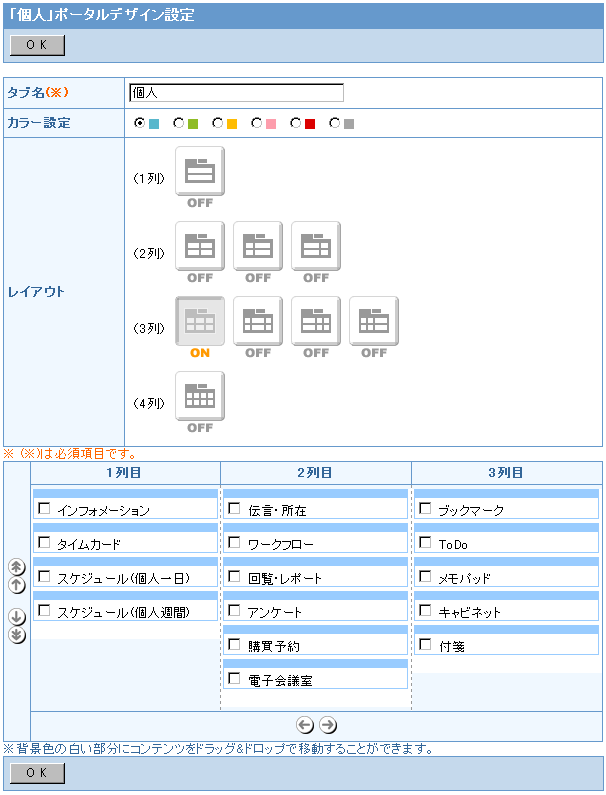Image resolution: width=606 pixels, height=795 pixels.
Task: Click the single down arrow button
Action: point(17,617)
